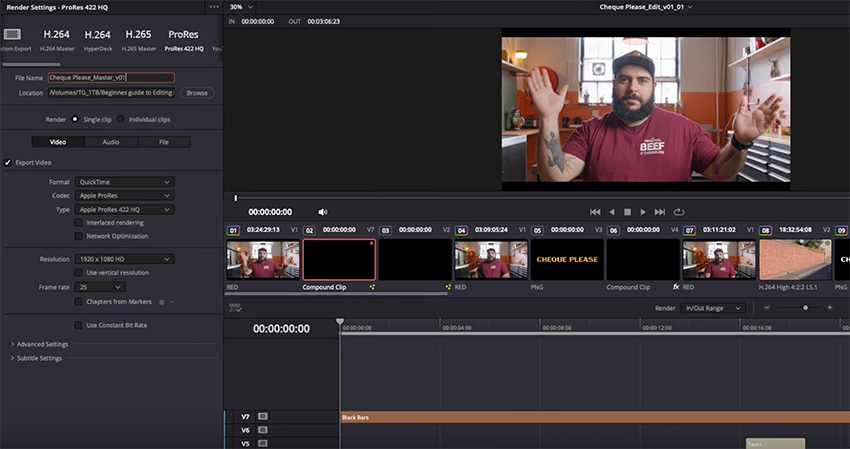The width and height of the screenshot is (850, 449).
Task: Click the timeline zoom slider handle
Action: click(x=804, y=308)
